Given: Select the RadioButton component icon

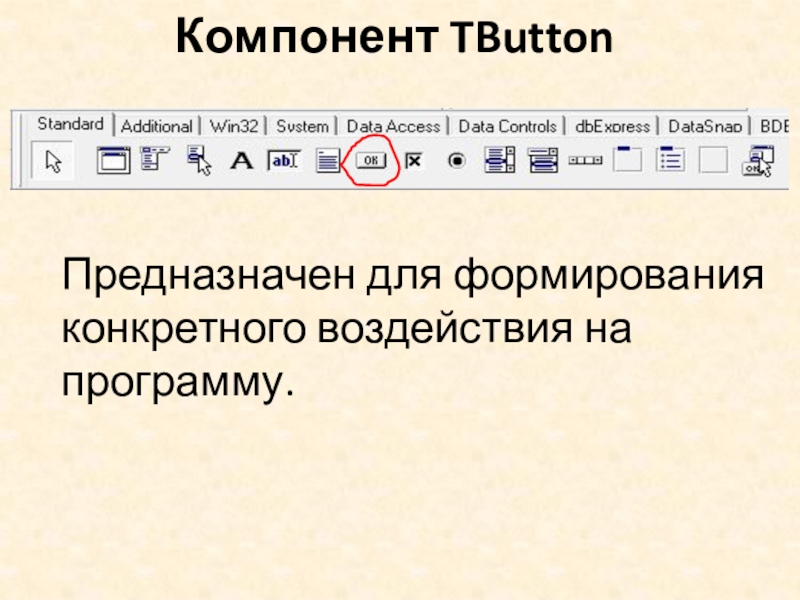Looking at the screenshot, I should 457,161.
